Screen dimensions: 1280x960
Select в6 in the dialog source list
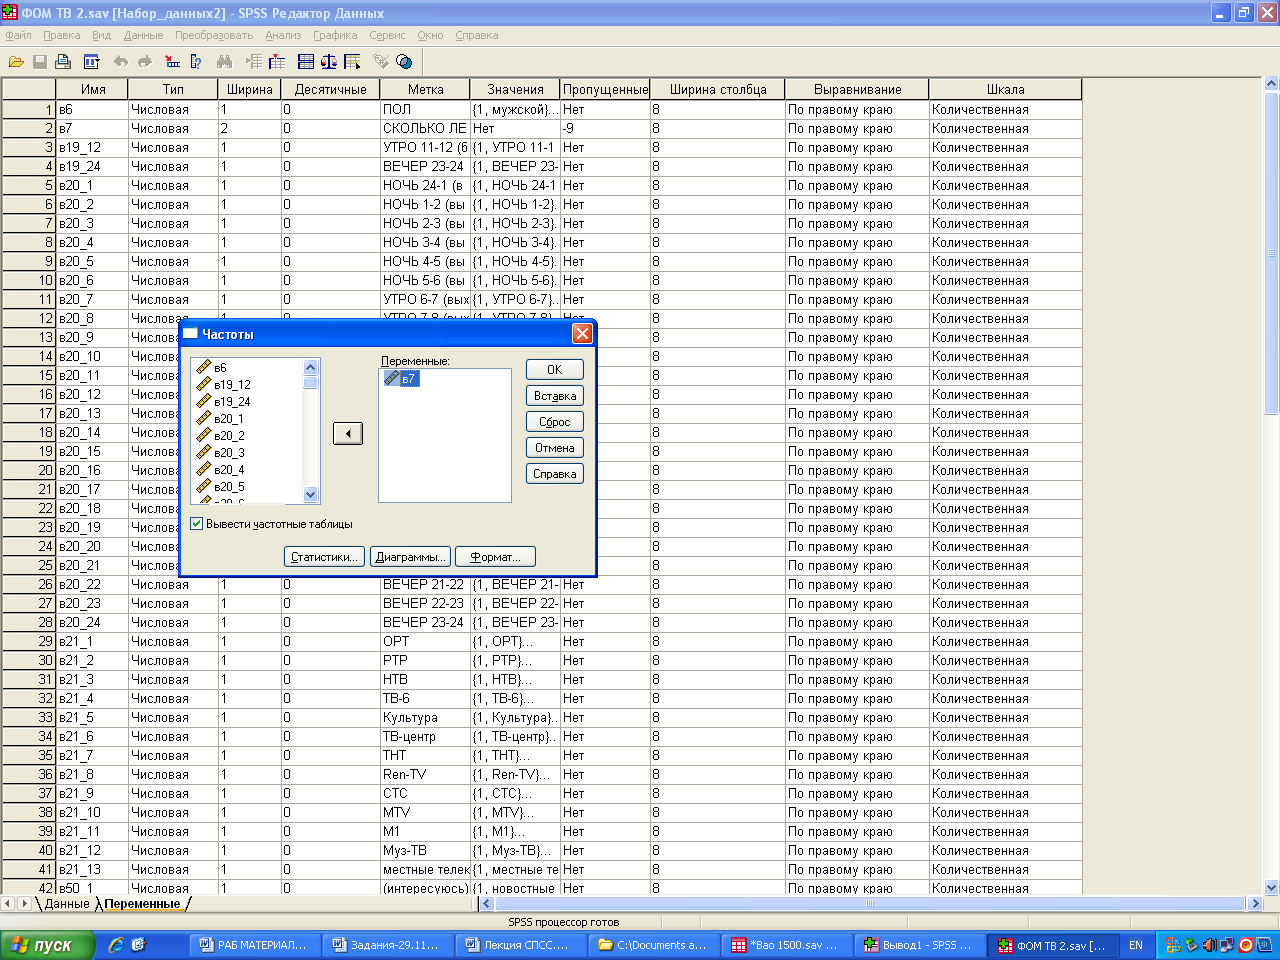click(x=212, y=367)
